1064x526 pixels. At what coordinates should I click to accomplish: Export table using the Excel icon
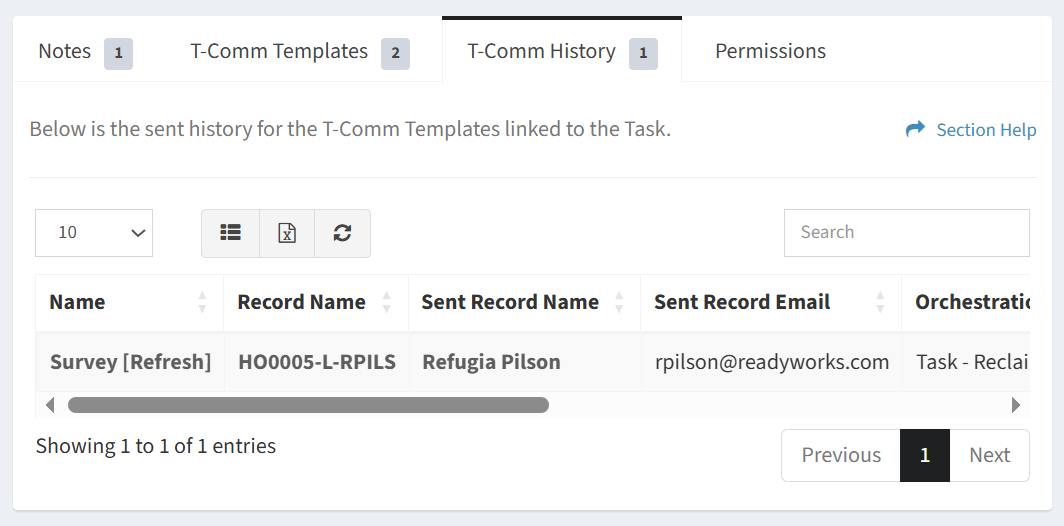point(287,233)
